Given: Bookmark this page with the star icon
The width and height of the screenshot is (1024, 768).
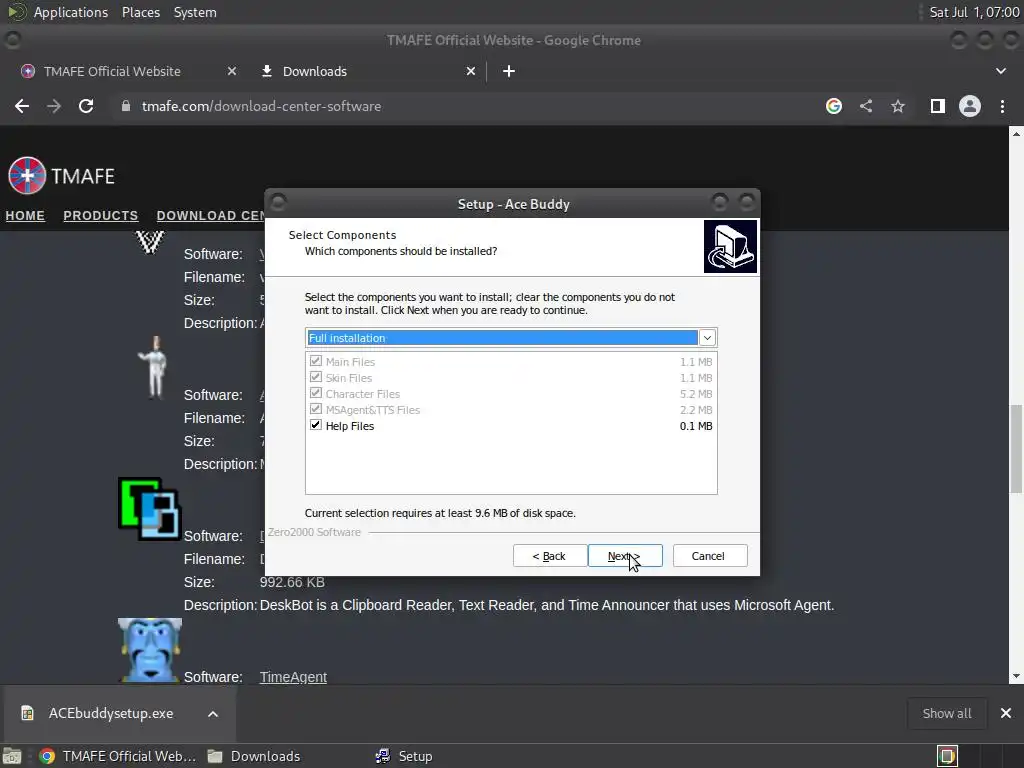Looking at the screenshot, I should coord(898,106).
